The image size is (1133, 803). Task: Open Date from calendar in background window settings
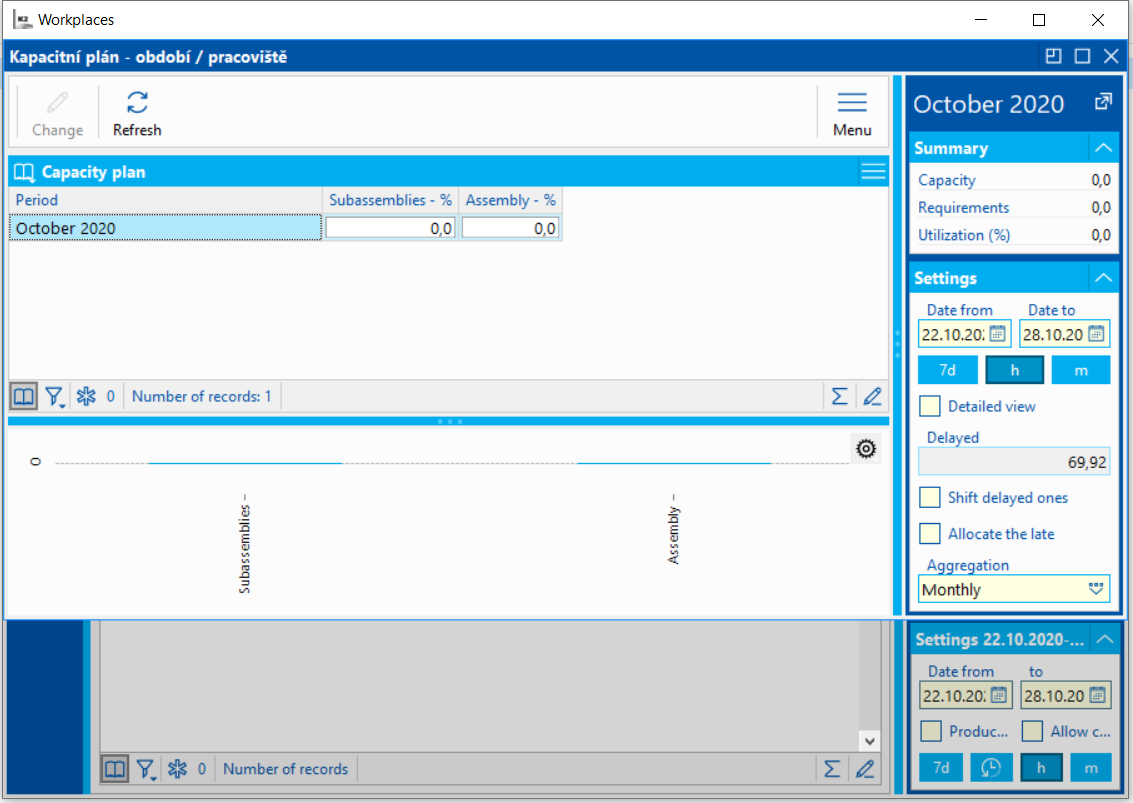[x=999, y=695]
